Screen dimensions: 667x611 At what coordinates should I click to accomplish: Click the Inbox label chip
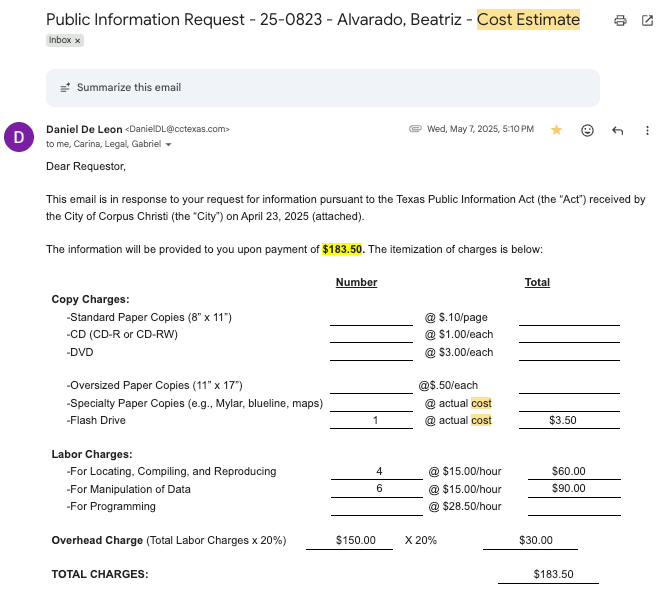click(x=60, y=41)
